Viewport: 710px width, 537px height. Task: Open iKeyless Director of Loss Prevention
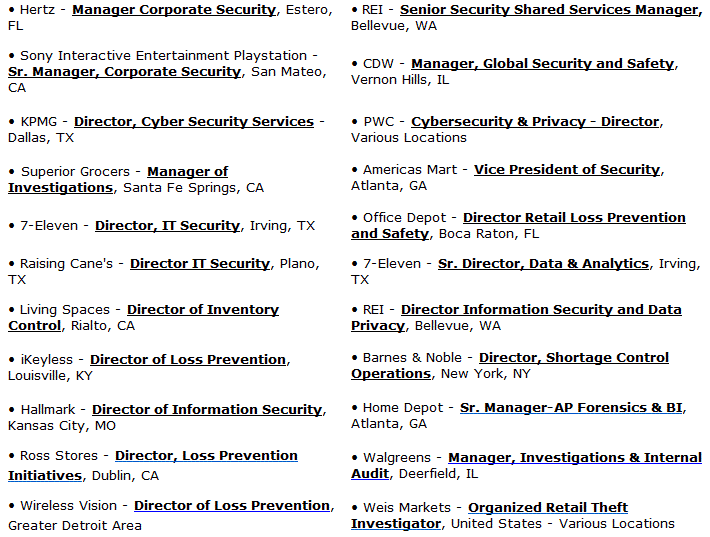tap(188, 360)
